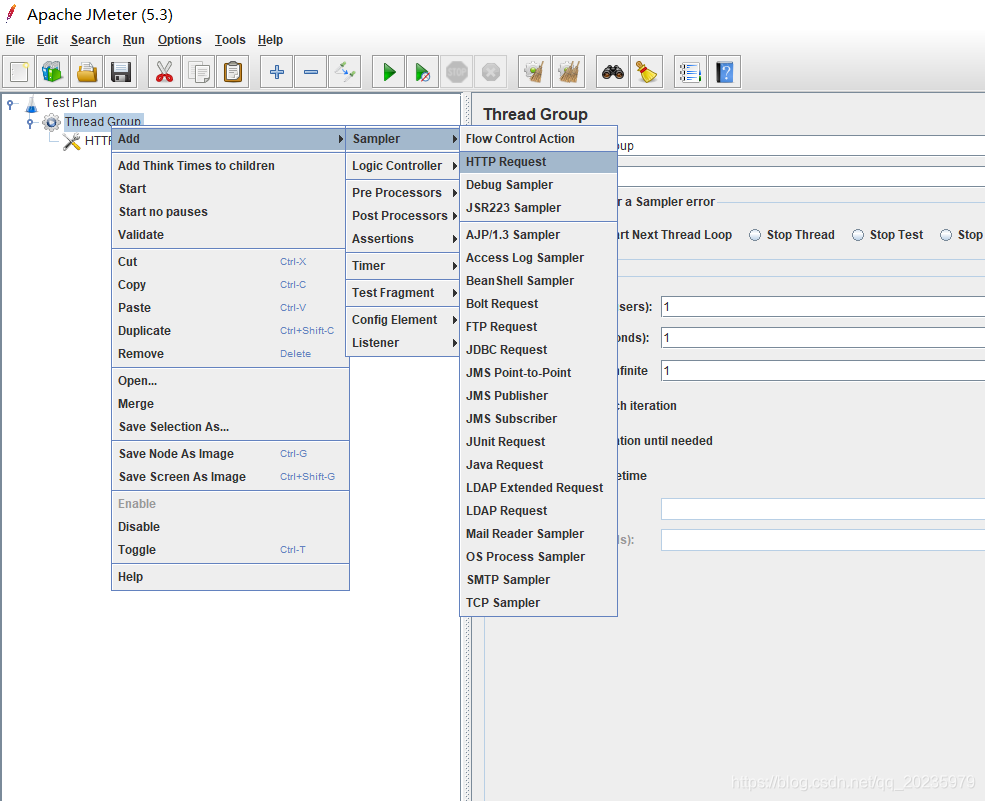This screenshot has height=801, width=985.
Task: Click Save Selection As... entry
Action: click(230, 427)
